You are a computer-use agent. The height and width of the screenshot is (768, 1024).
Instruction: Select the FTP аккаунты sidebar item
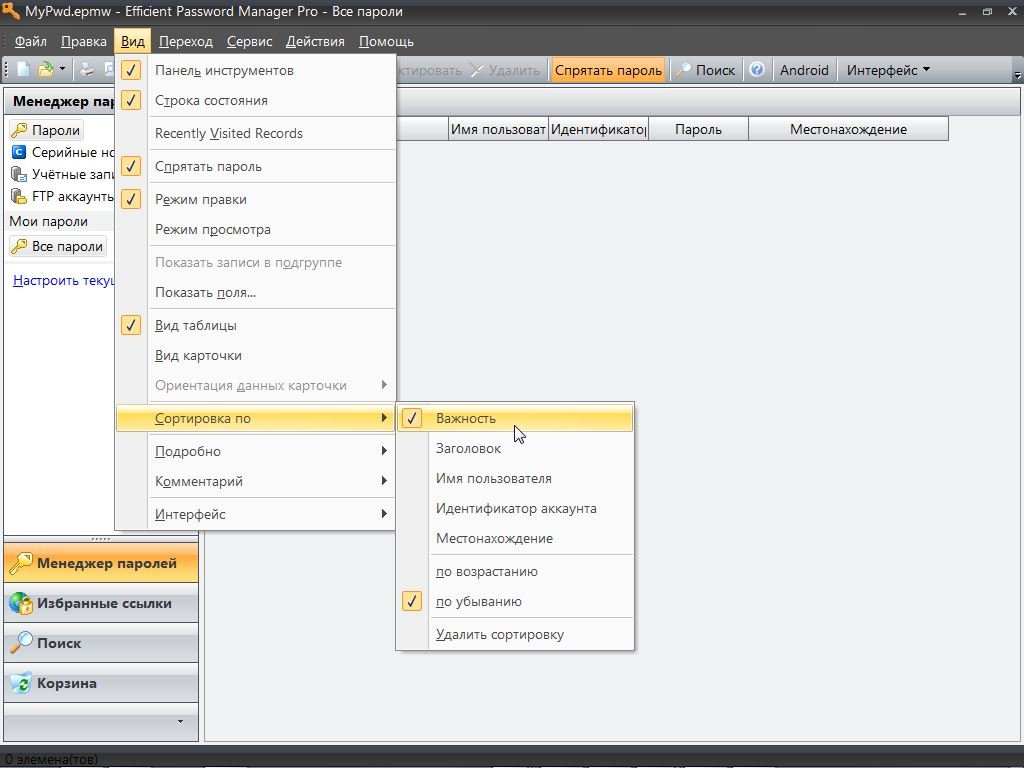point(62,197)
